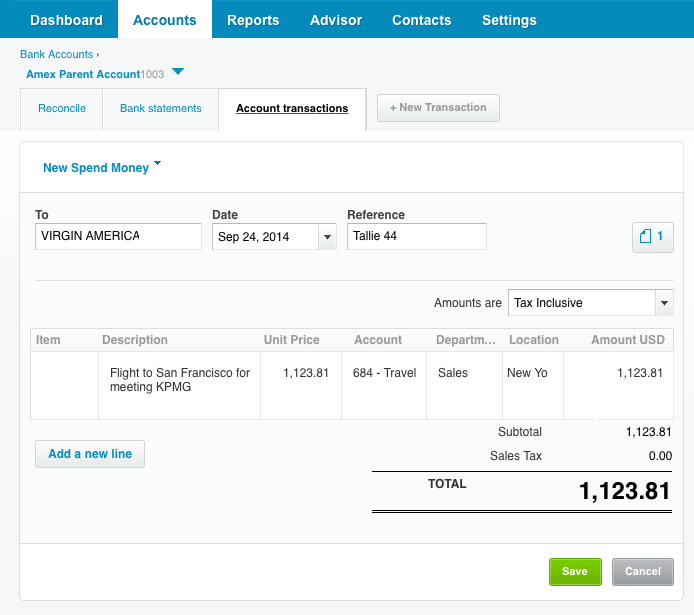Click the Reference field with Tallie 44
Screen dimensions: 694x615
pyautogui.click(x=416, y=236)
